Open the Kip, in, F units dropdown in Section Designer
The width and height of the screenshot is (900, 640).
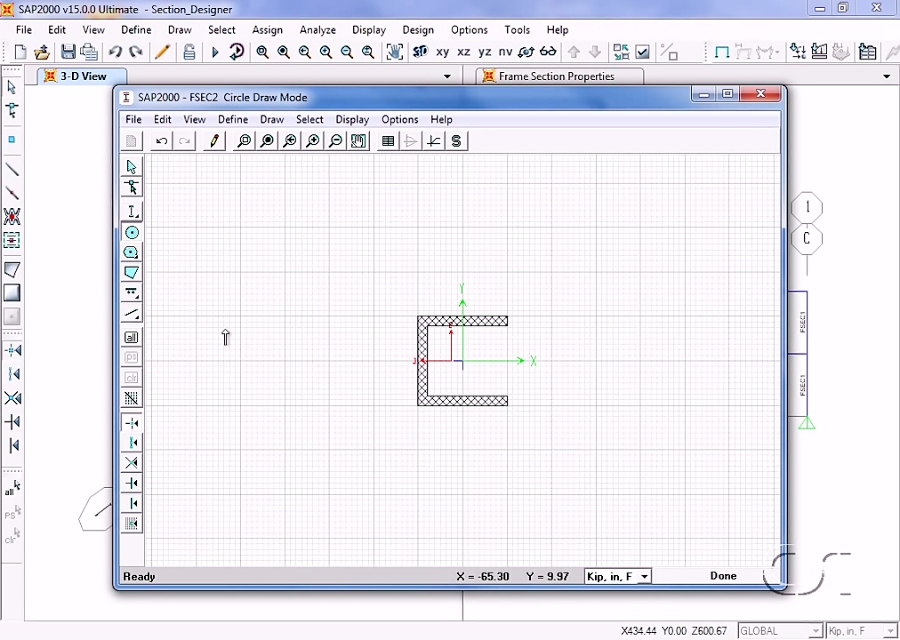[x=616, y=576]
